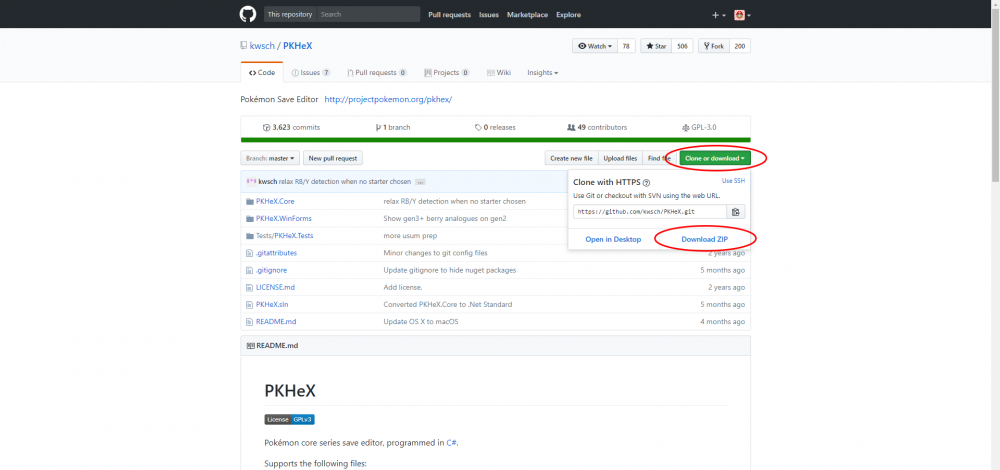Open the Branch: master dropdown
Viewport: 1000px width, 470px height.
270,158
